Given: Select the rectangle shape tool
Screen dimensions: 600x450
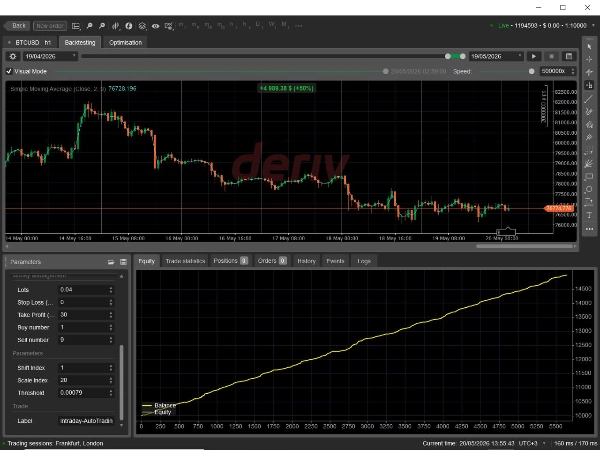Looking at the screenshot, I should point(589,176).
